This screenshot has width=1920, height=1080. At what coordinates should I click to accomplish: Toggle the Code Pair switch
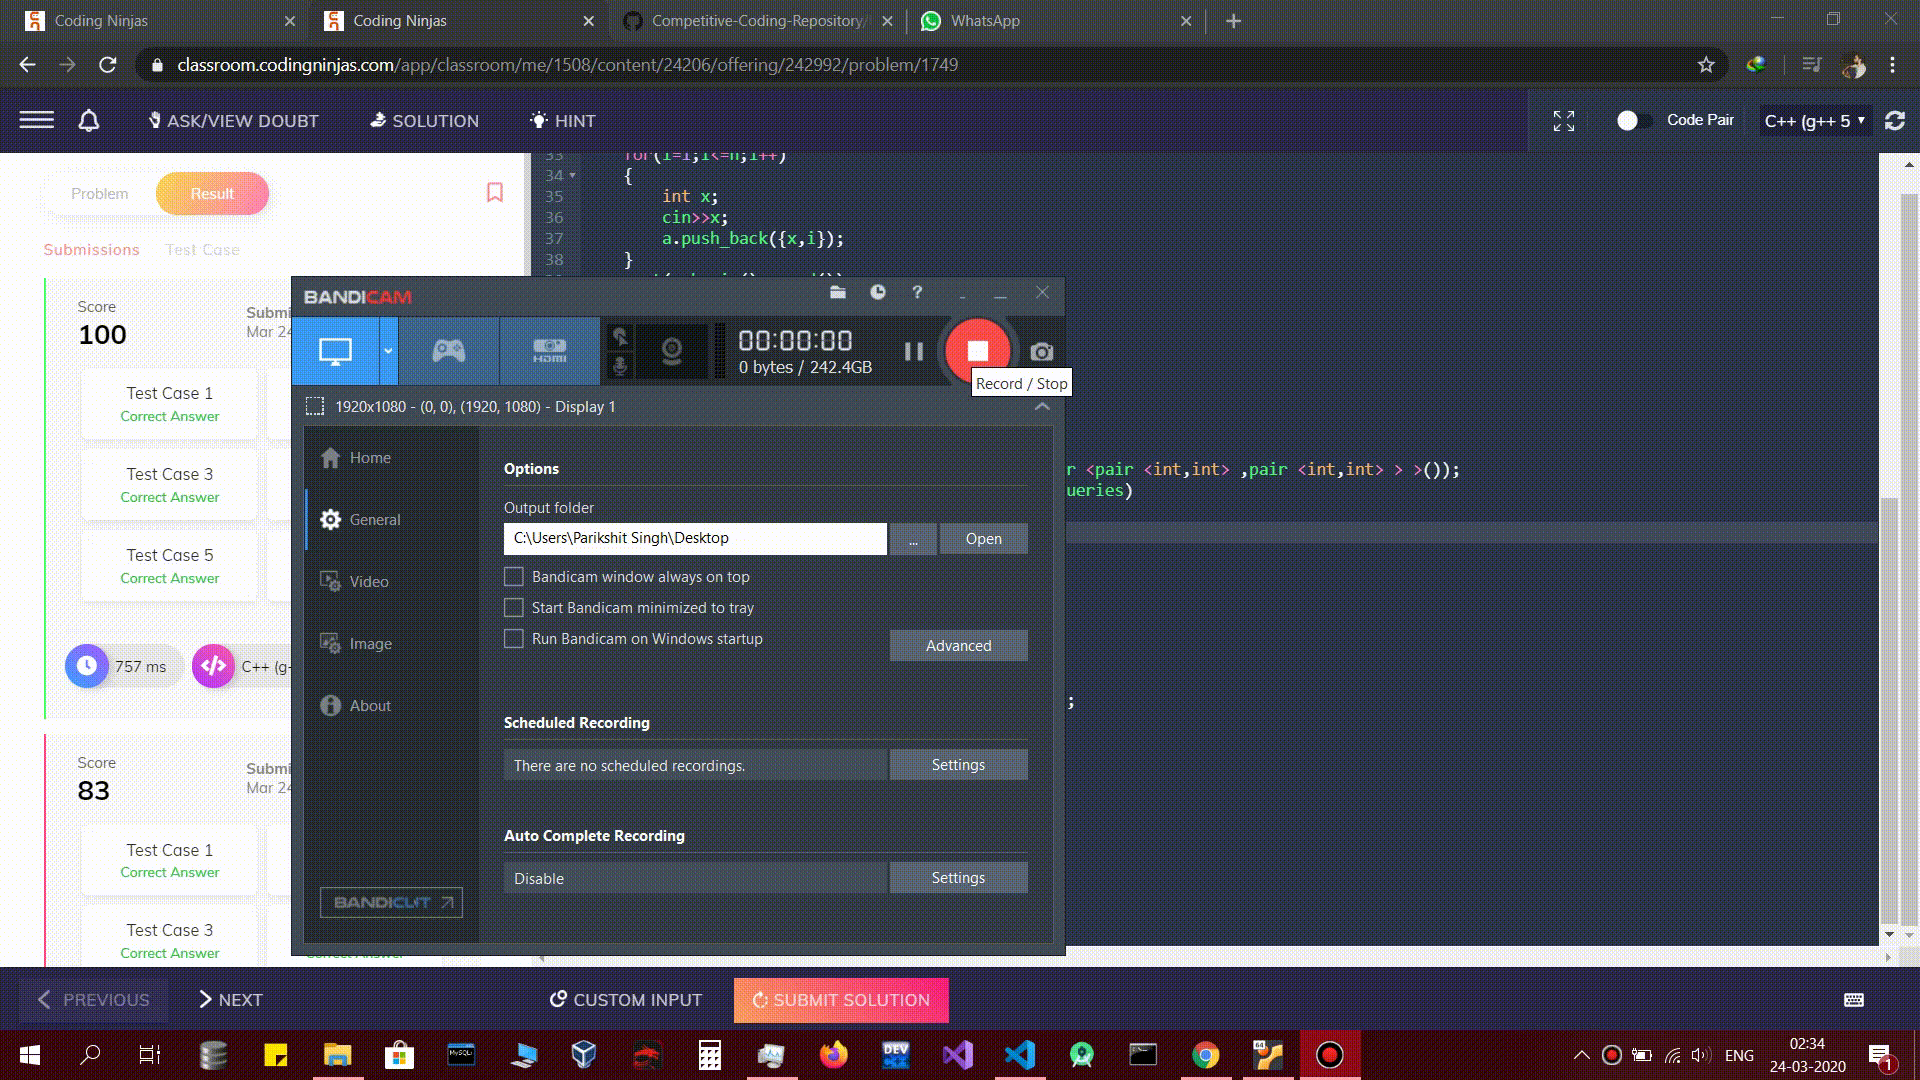pyautogui.click(x=1632, y=121)
